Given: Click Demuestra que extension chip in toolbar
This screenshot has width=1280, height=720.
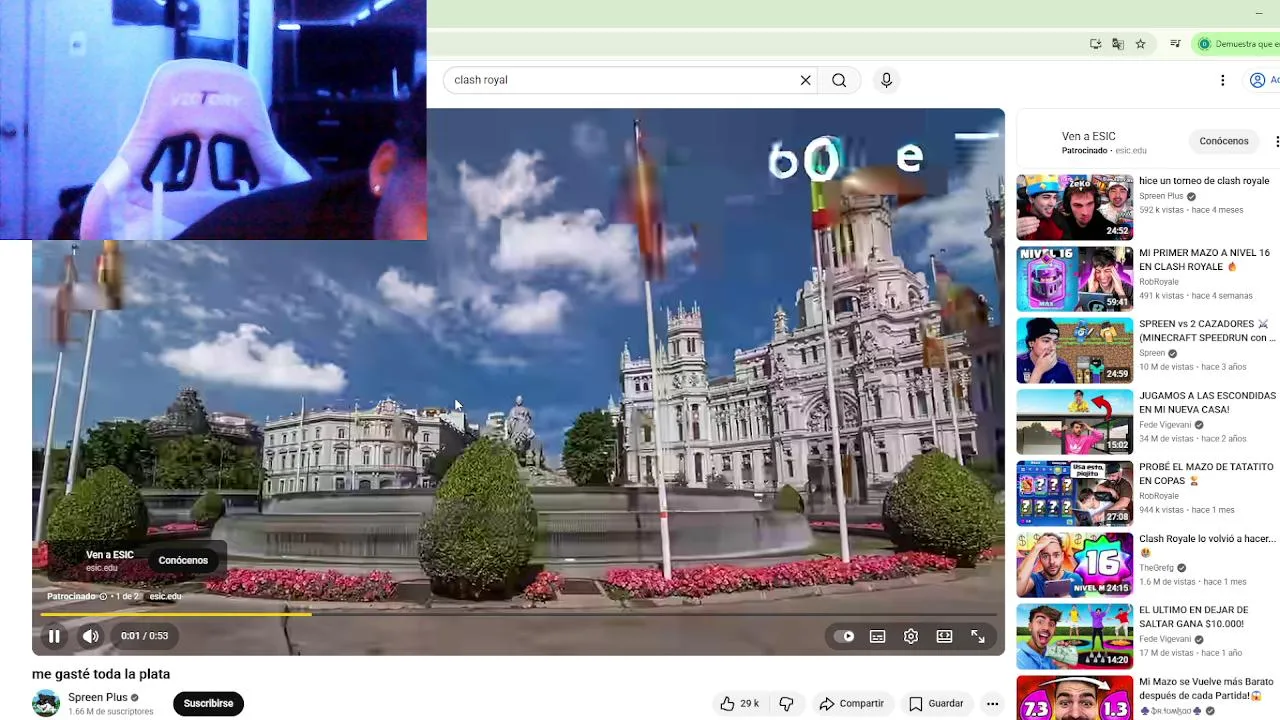Looking at the screenshot, I should pyautogui.click(x=1238, y=44).
